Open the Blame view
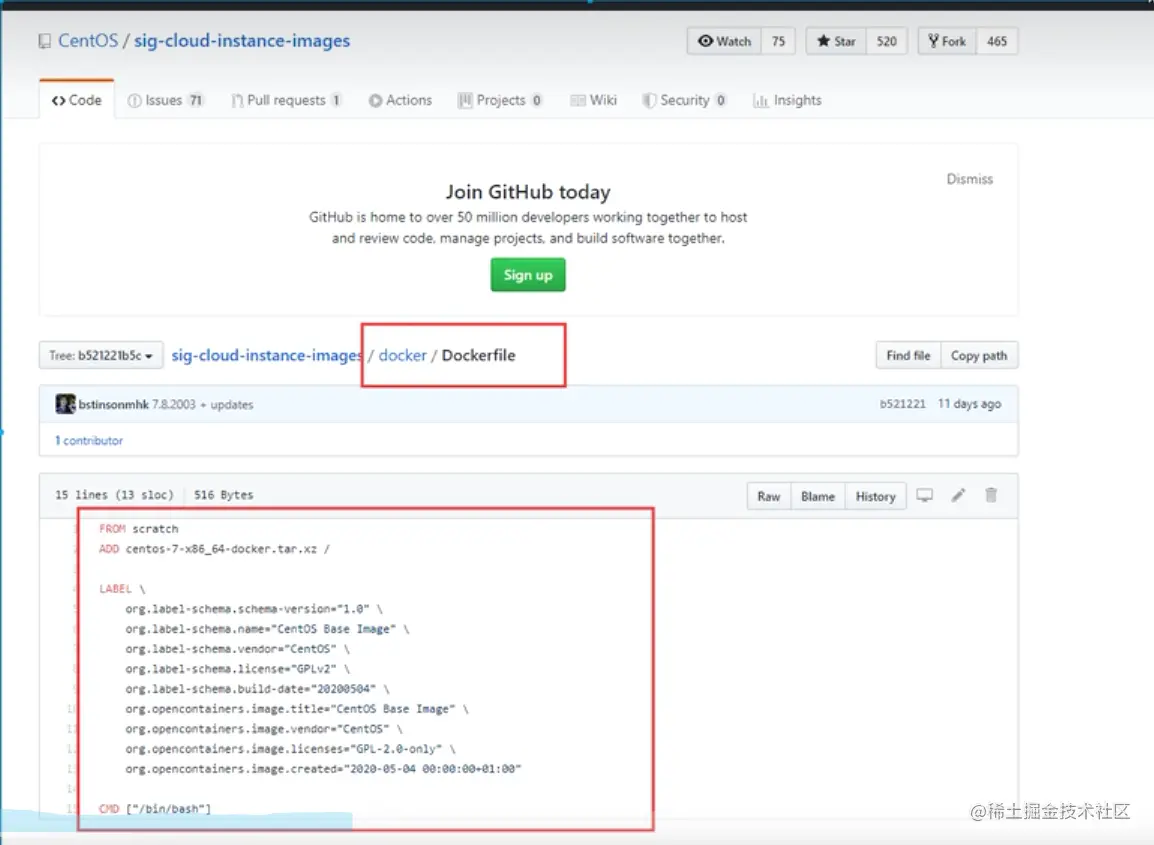The image size is (1154, 845). [818, 496]
